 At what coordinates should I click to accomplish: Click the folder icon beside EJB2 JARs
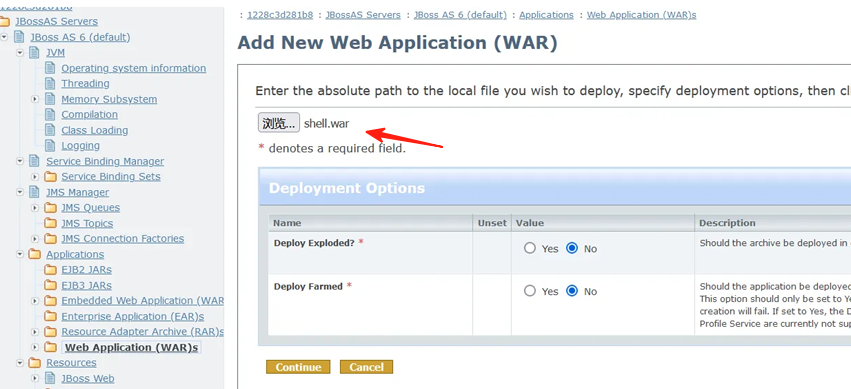(50, 269)
